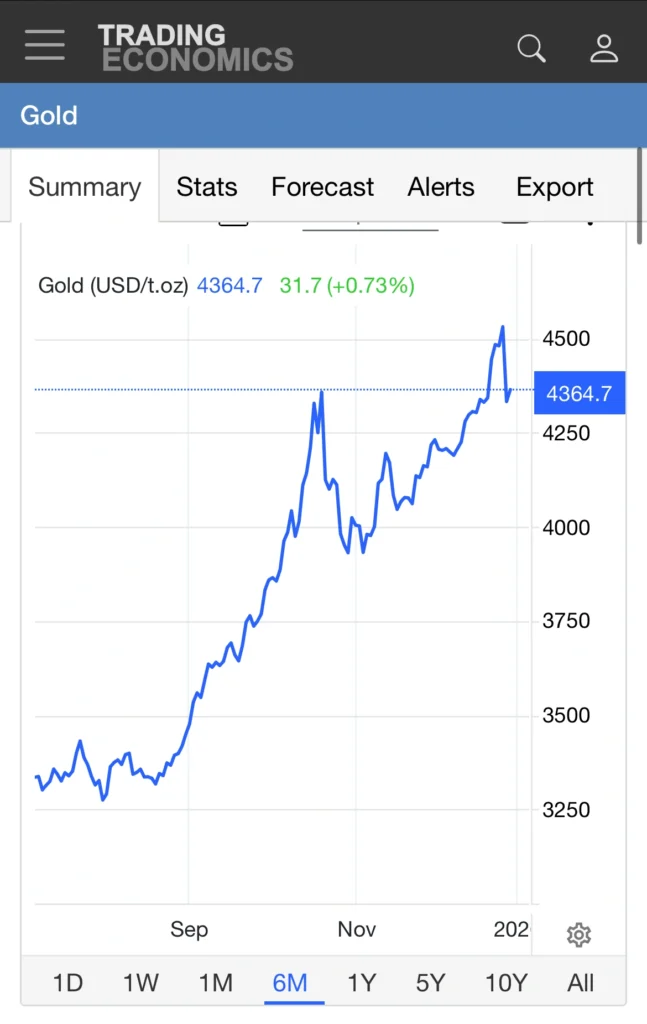Screen dimensions: 647x1024
Task: Switch to the Alerts tab
Action: pos(440,186)
